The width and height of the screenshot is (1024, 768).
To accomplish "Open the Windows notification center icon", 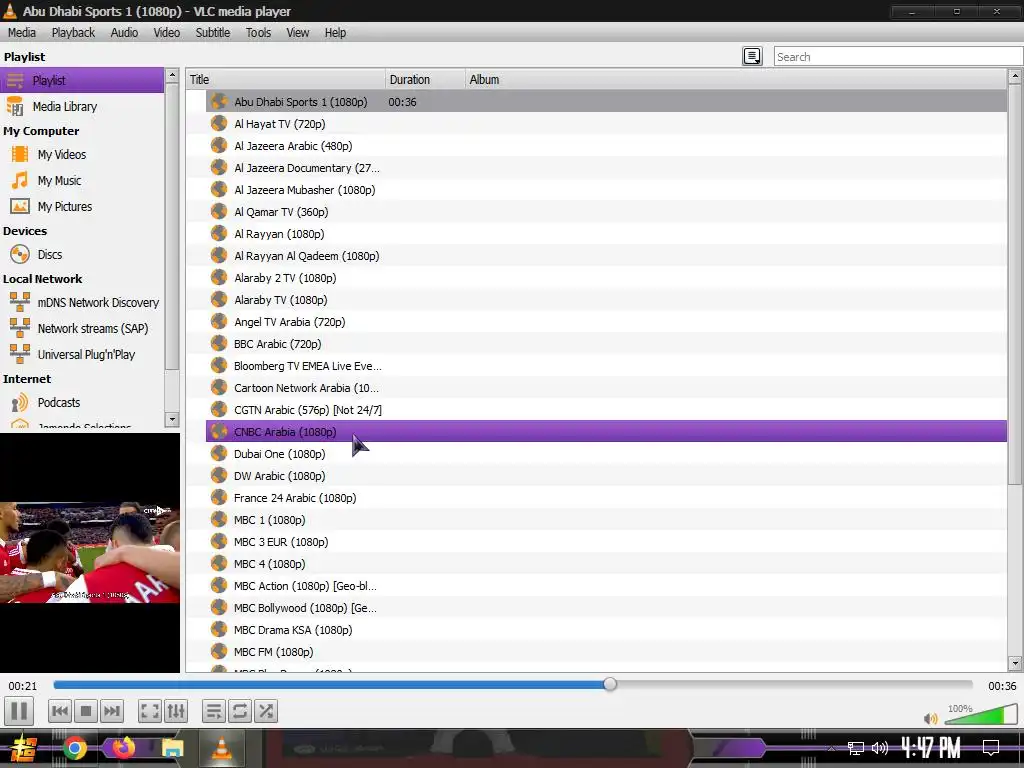I will coord(991,747).
